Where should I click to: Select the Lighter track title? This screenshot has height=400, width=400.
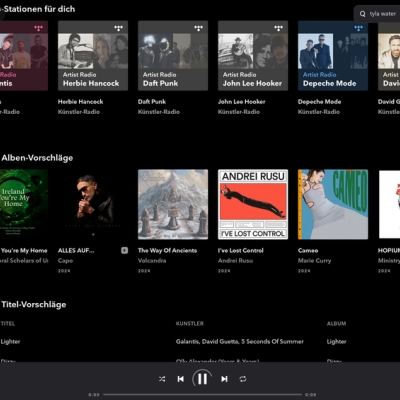(10, 341)
